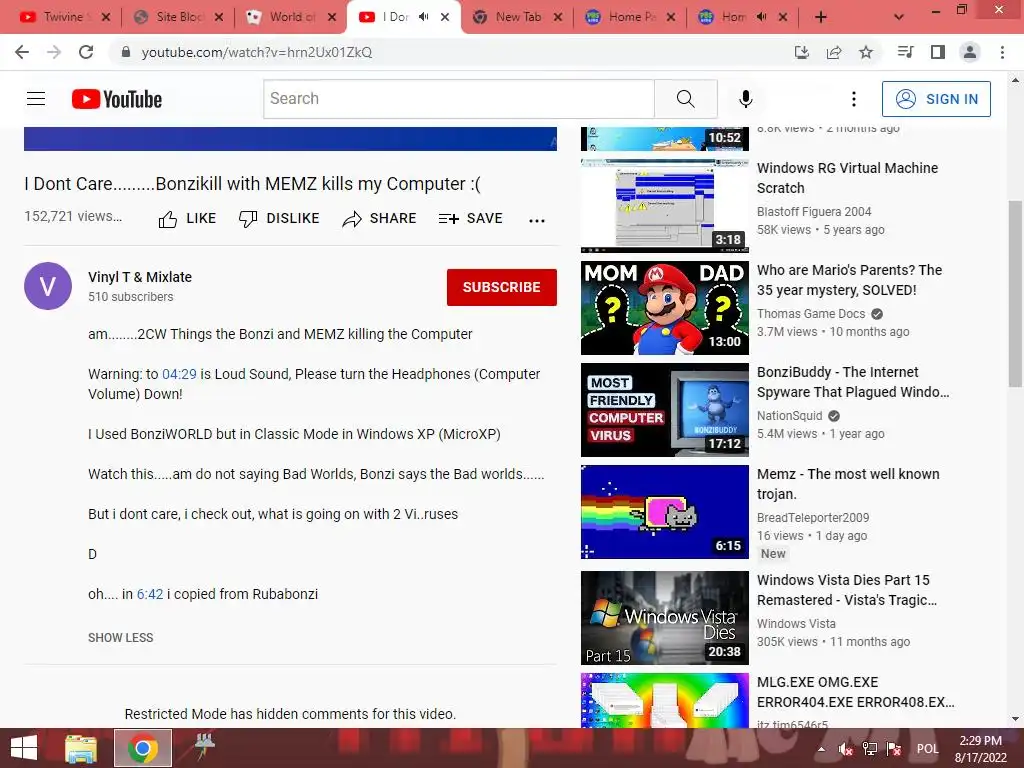This screenshot has height=768, width=1024.
Task: Switch the POL input language indicator
Action: (927, 749)
